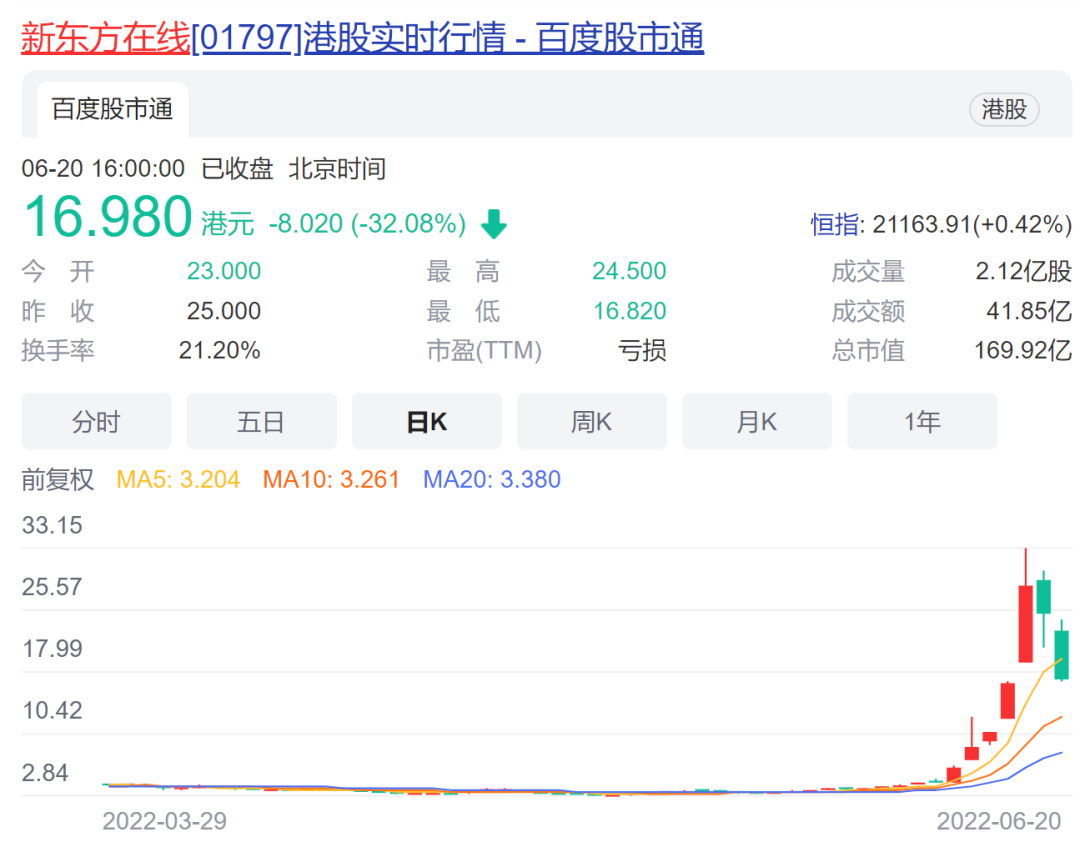
Task: Select the 日K chart tab
Action: [x=426, y=421]
